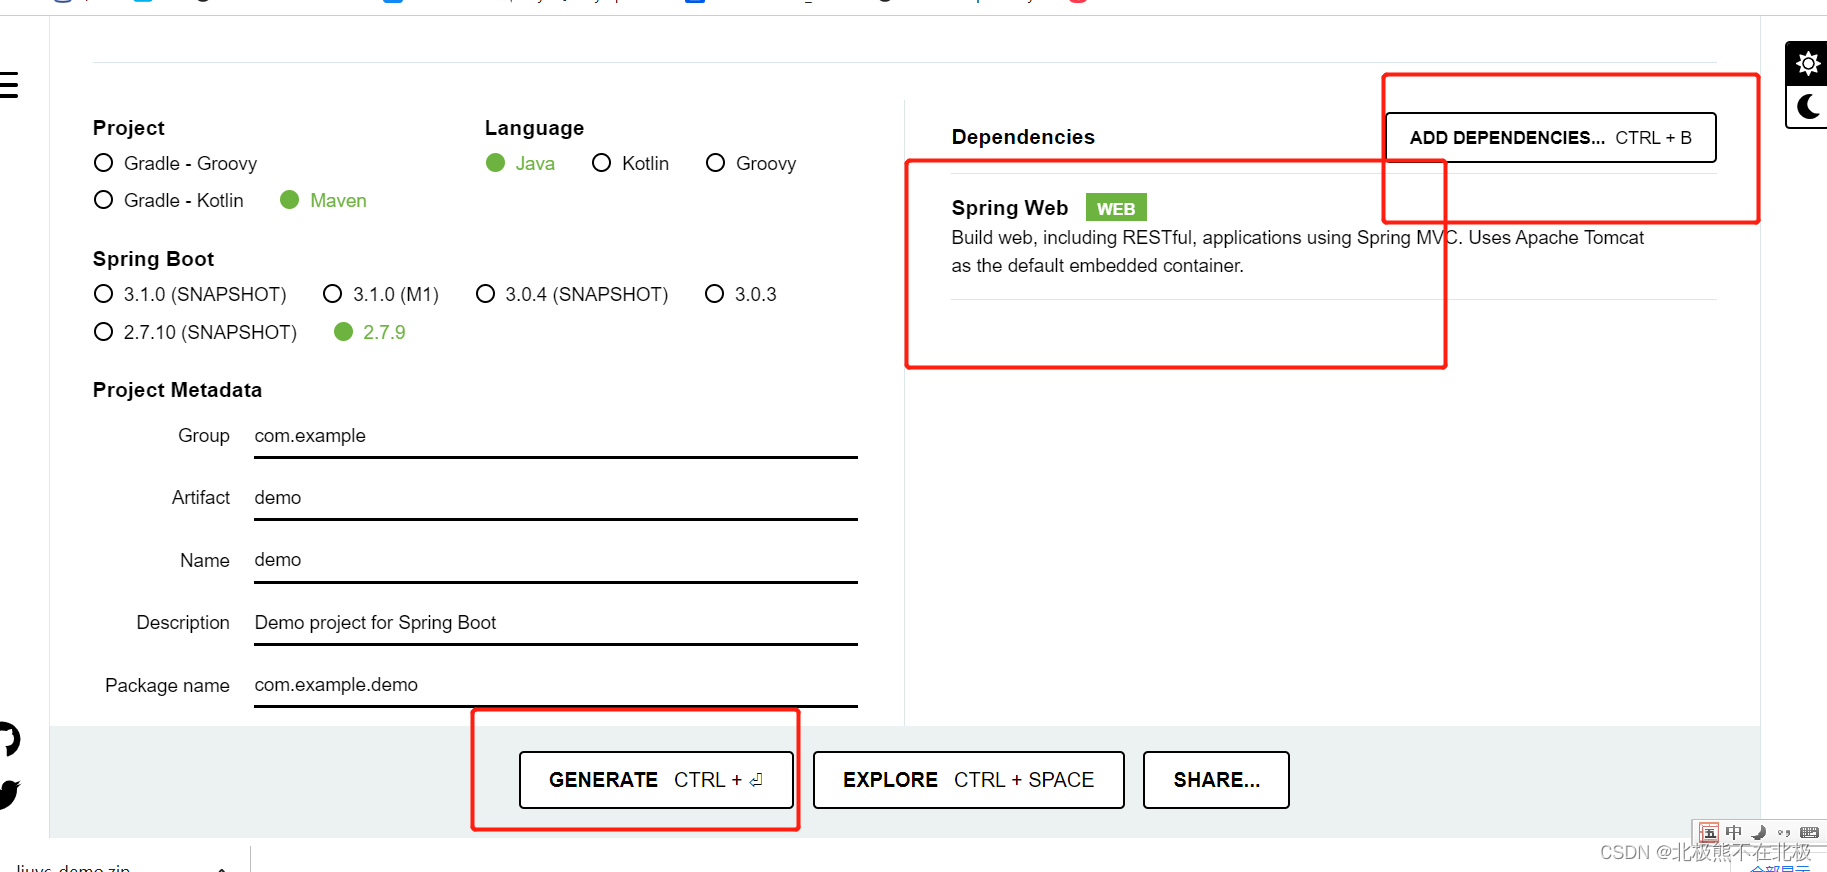Choose Kotlin as the language
Screen dimensions: 1827x872
pos(630,163)
